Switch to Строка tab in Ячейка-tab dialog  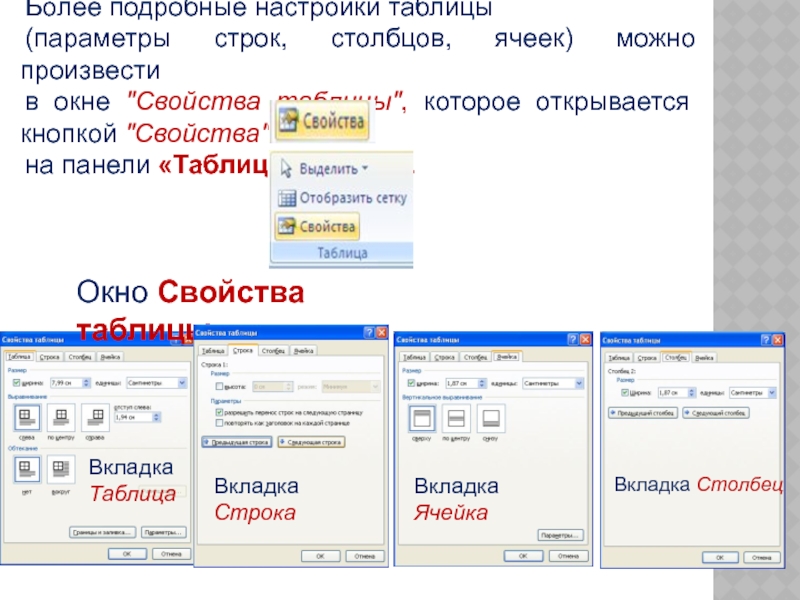(444, 357)
